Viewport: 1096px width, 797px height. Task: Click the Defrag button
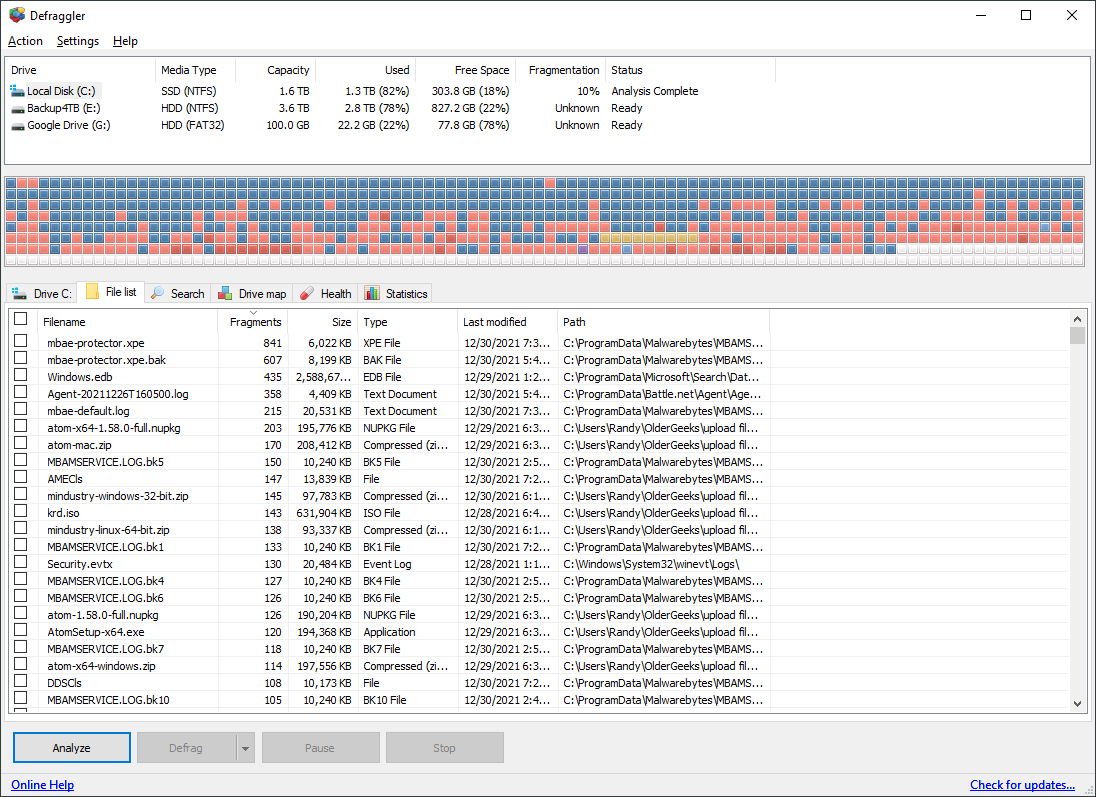(x=187, y=748)
